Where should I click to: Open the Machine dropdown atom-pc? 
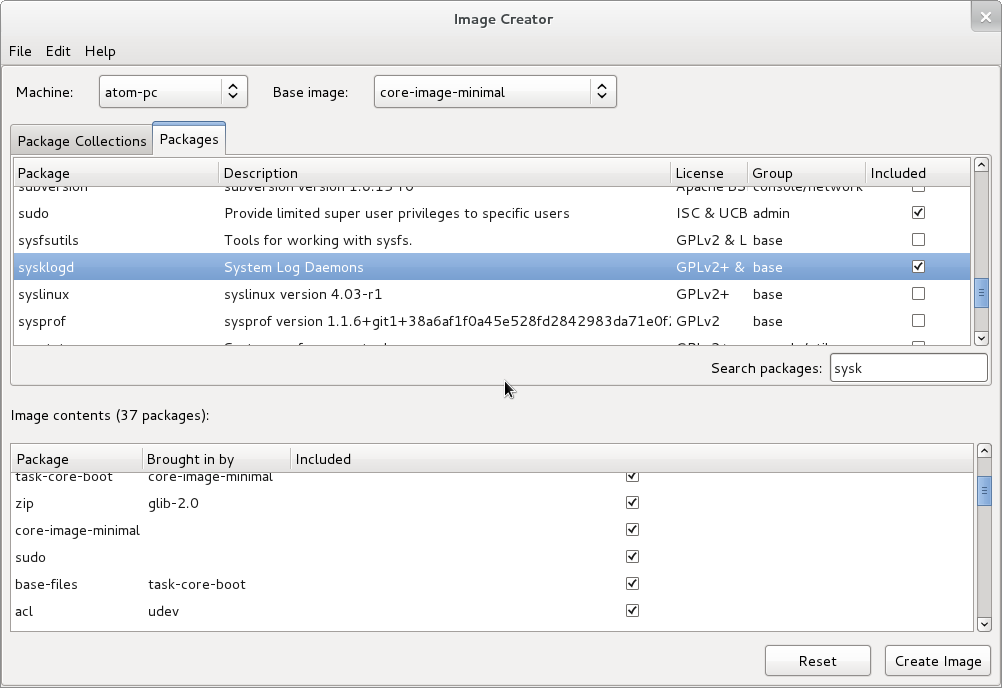(x=172, y=92)
